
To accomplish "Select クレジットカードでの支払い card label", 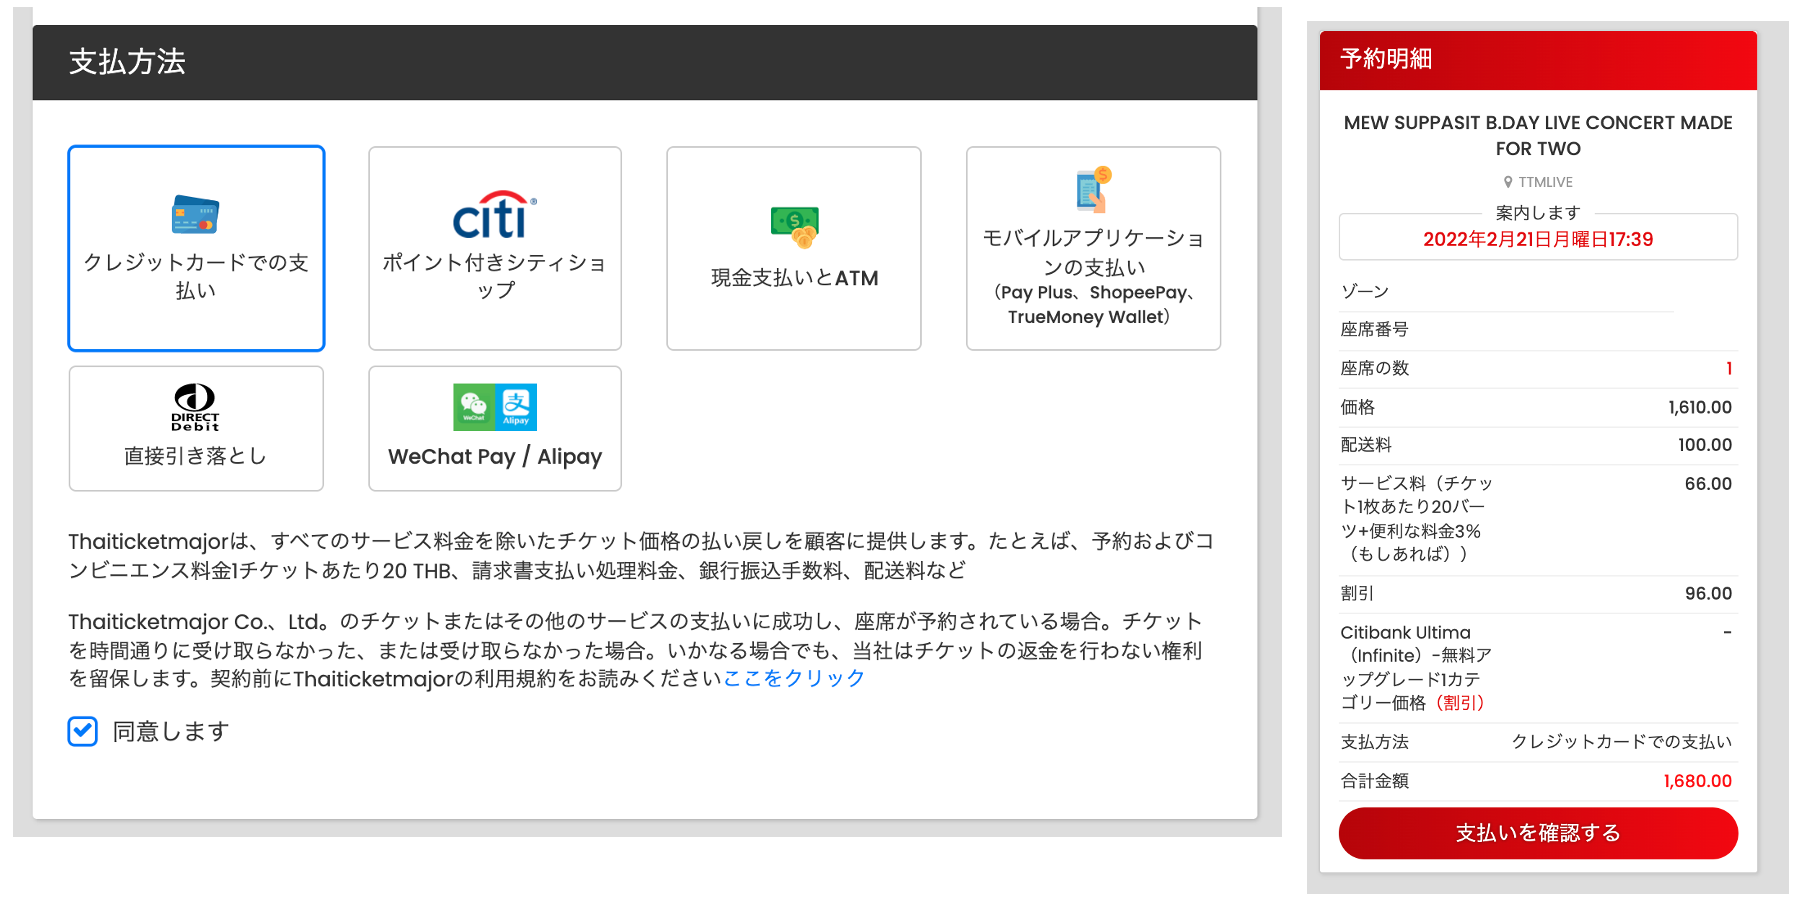I will (196, 276).
